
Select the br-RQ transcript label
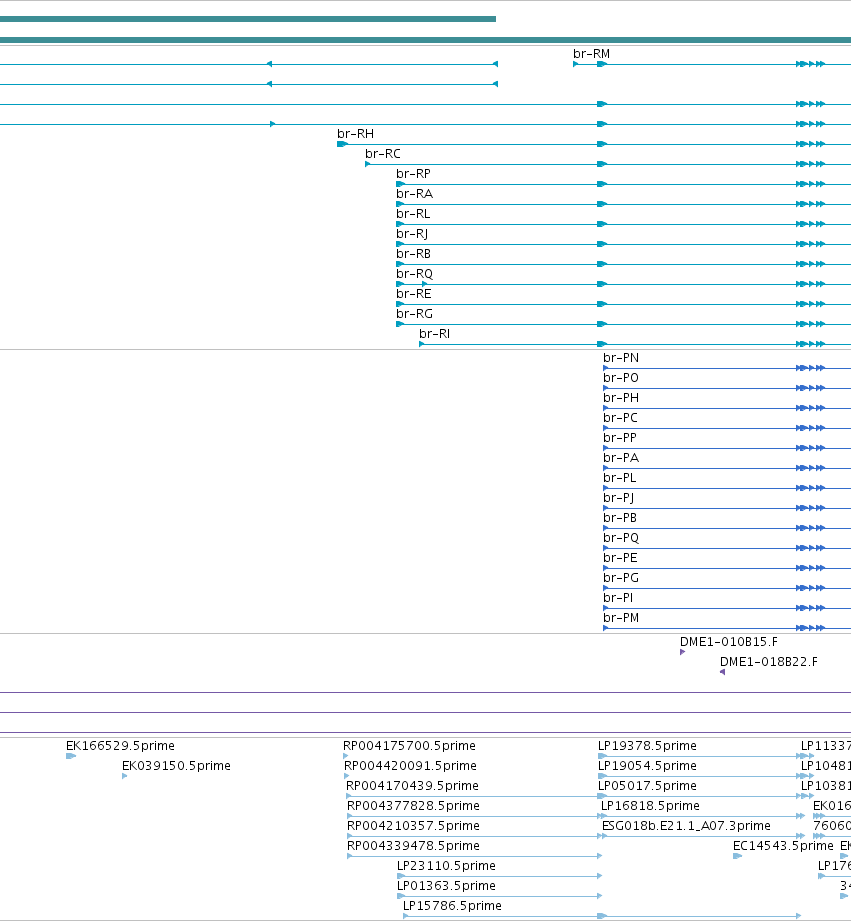[415, 274]
